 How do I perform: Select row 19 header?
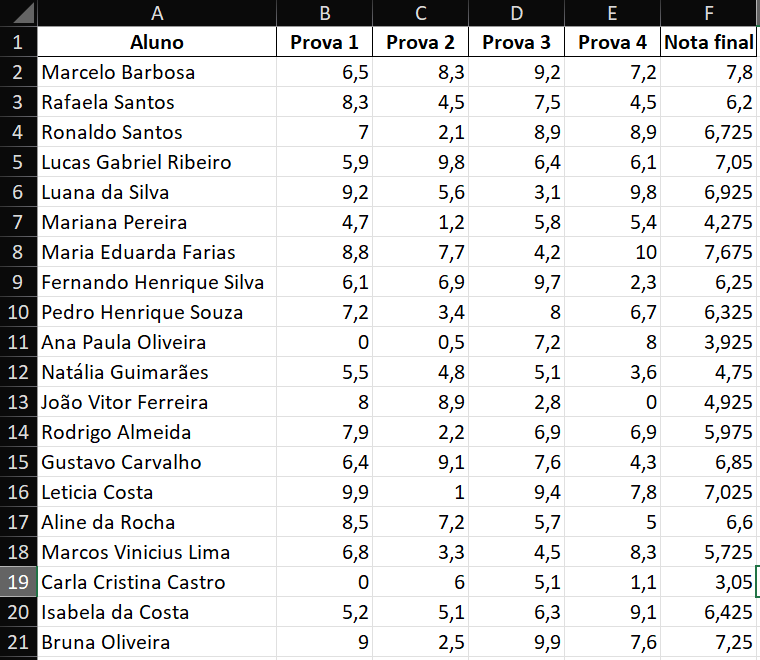click(19, 582)
